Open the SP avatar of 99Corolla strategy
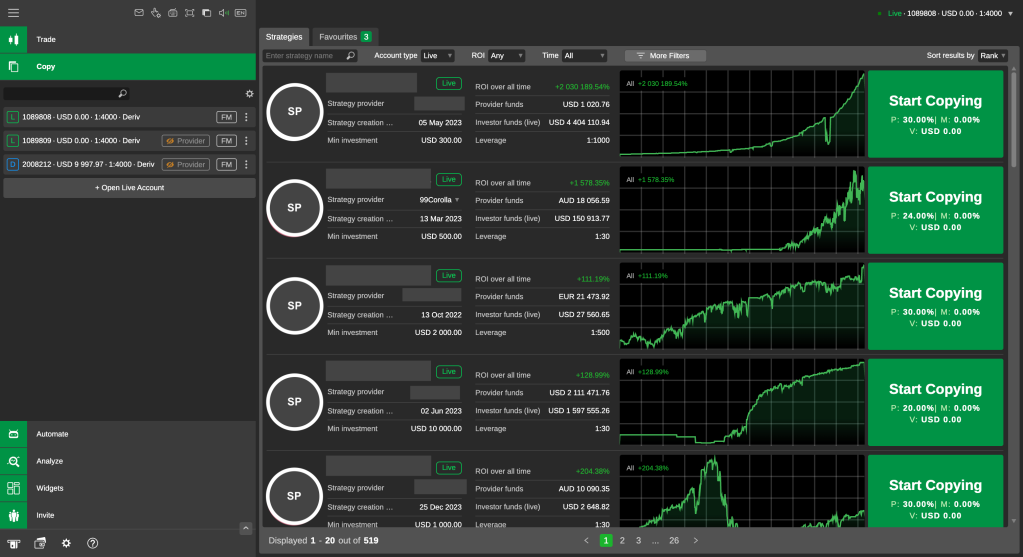The image size is (1023, 557). click(295, 208)
